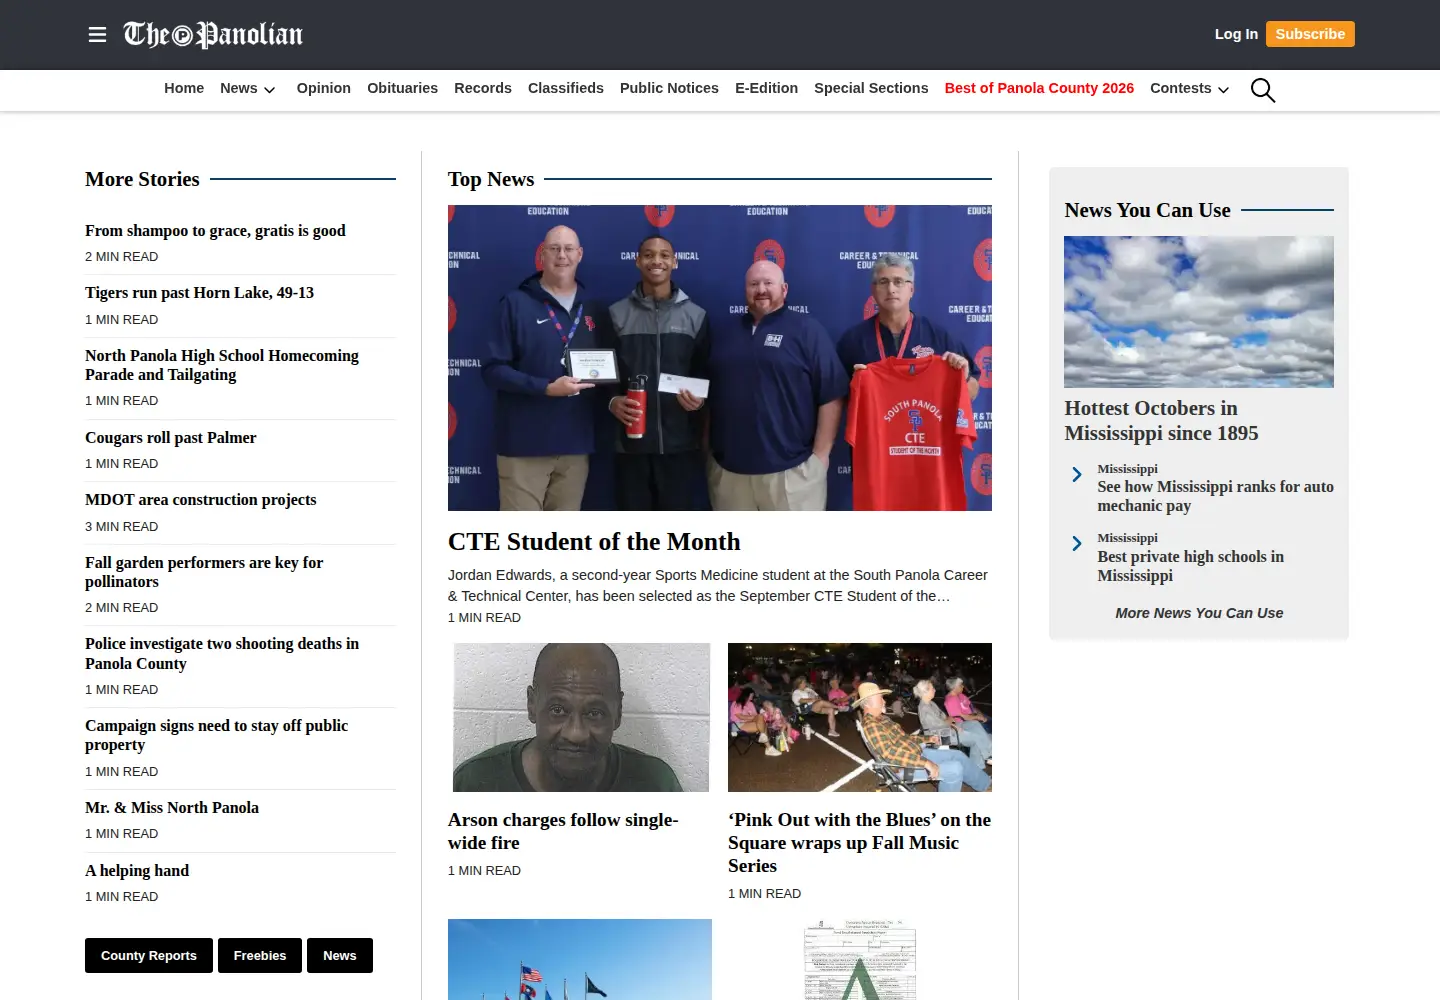Open the Classifieds page
The width and height of the screenshot is (1440, 1000).
click(x=566, y=88)
